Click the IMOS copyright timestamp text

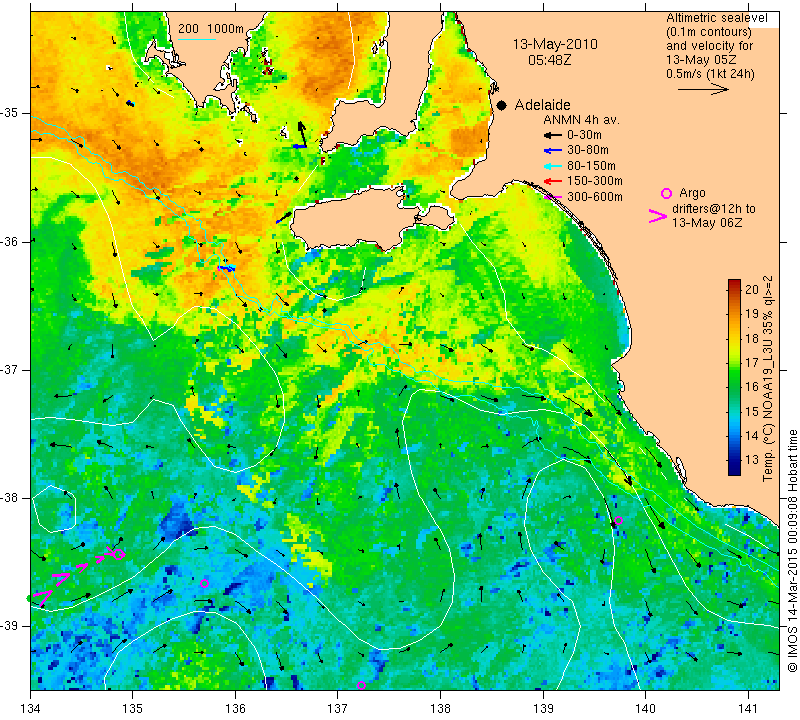click(792, 551)
